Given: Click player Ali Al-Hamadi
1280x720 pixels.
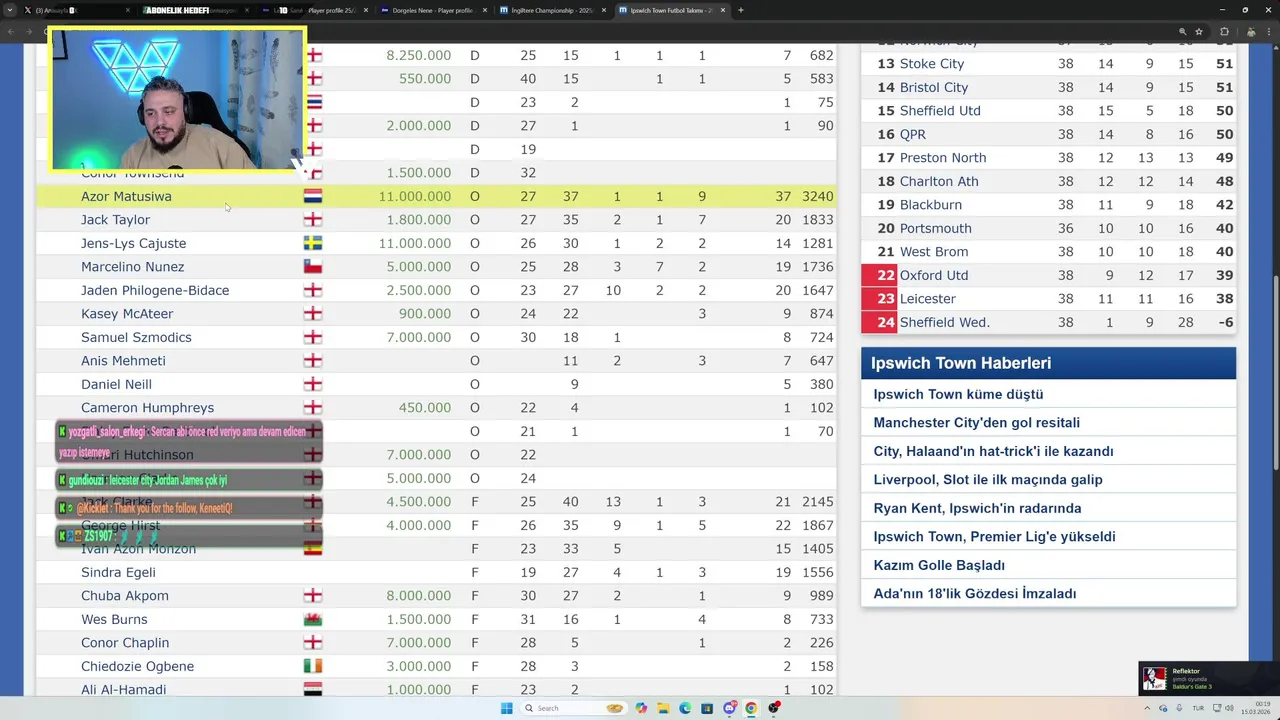Looking at the screenshot, I should click(x=123, y=690).
